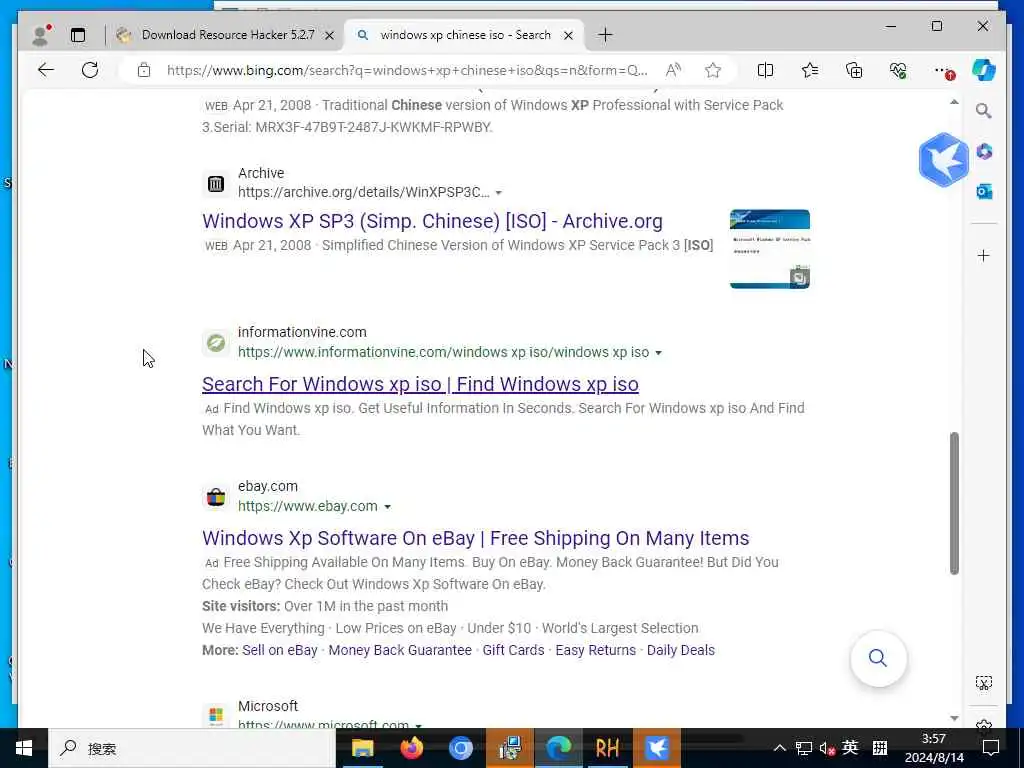Click scrollbar up arrow
1024x768 pixels.
(954, 103)
